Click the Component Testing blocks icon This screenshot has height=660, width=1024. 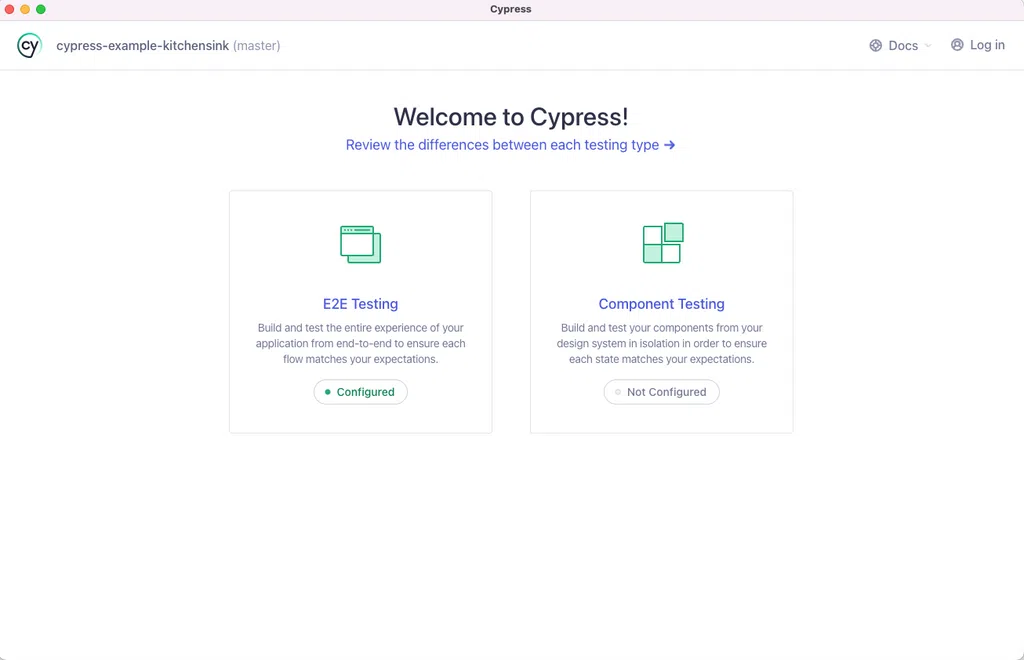[662, 243]
